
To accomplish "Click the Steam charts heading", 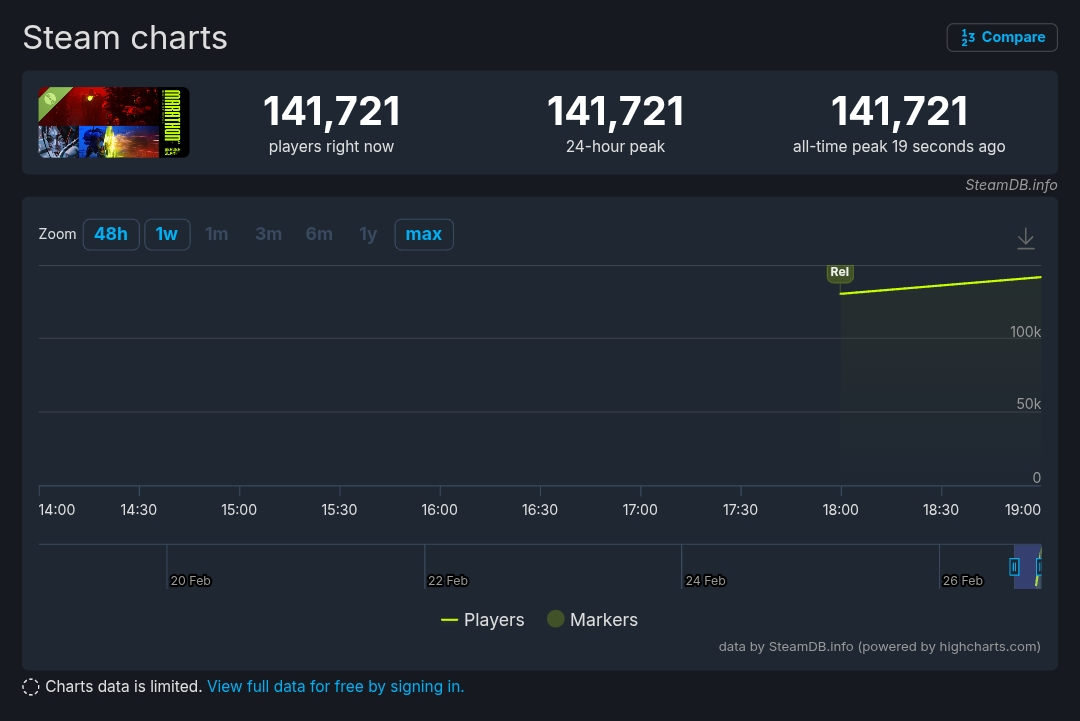I will pos(125,37).
